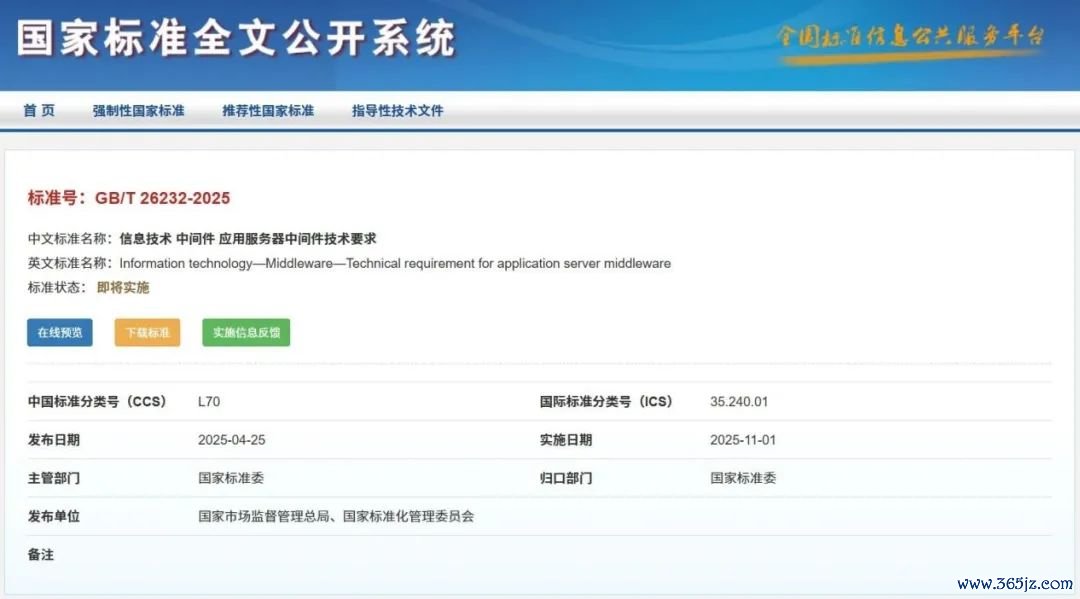
Task: Click the 中国标准分类号（CCS） label
Action: 97,401
